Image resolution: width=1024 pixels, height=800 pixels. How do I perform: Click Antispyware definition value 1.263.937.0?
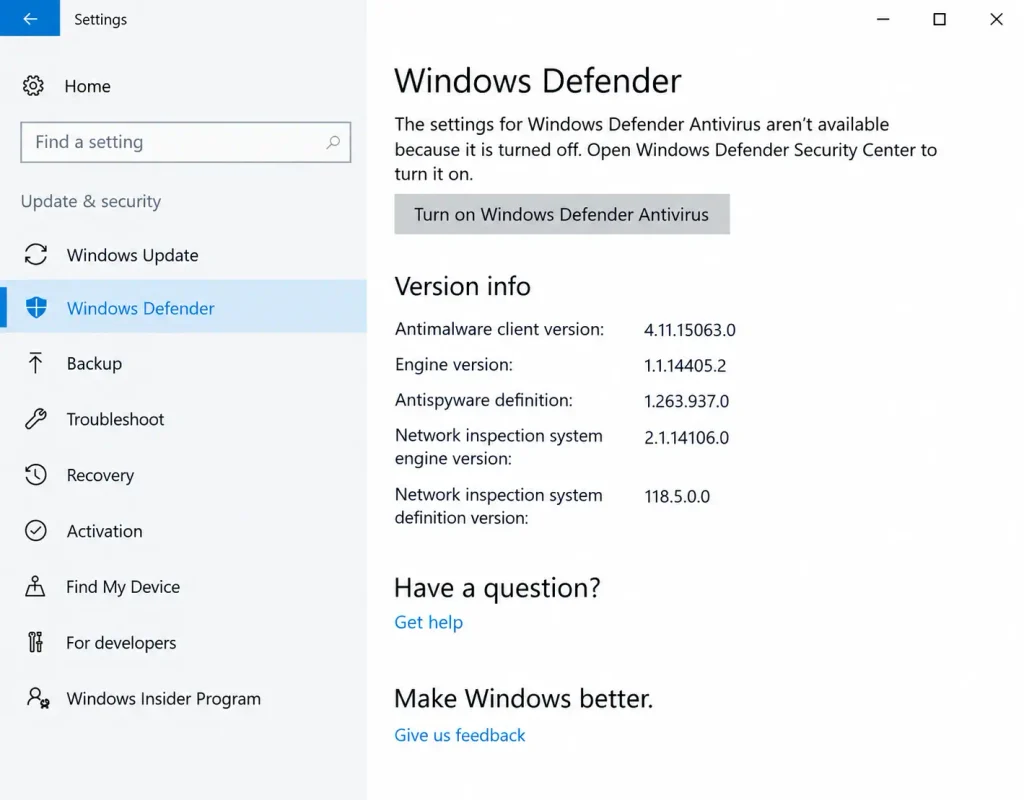click(686, 401)
